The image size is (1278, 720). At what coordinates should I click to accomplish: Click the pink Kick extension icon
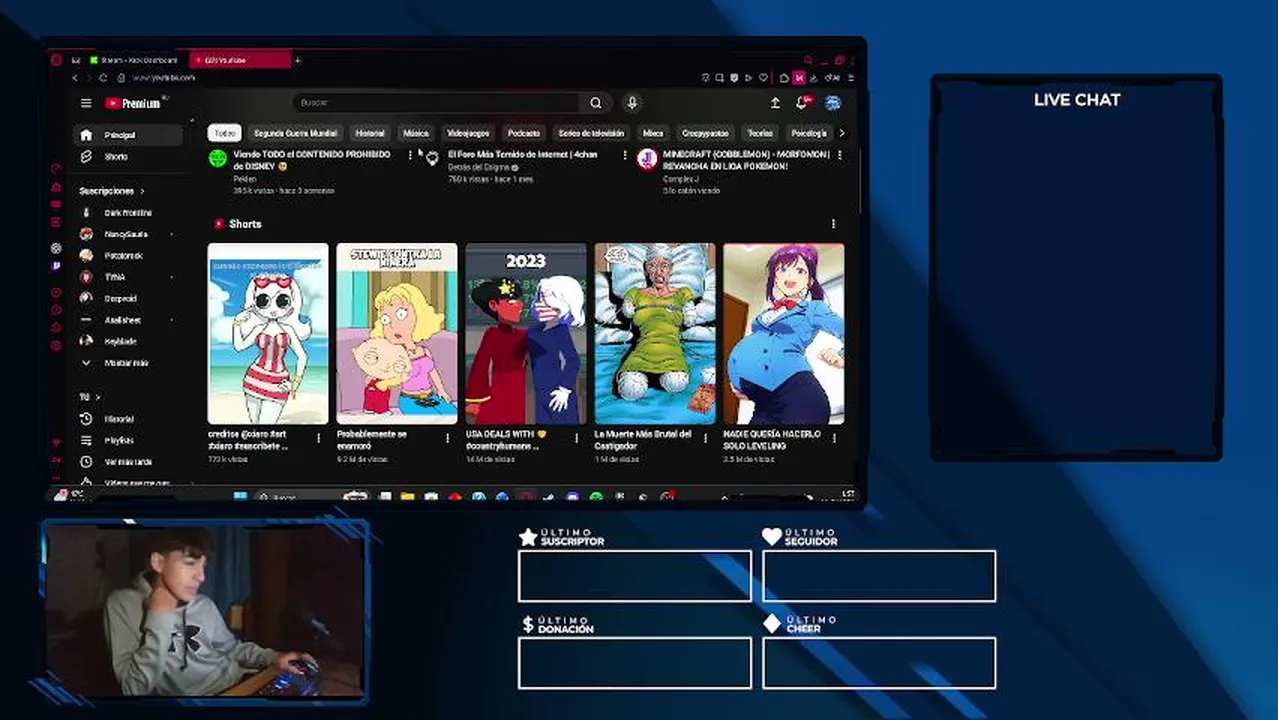(x=798, y=78)
